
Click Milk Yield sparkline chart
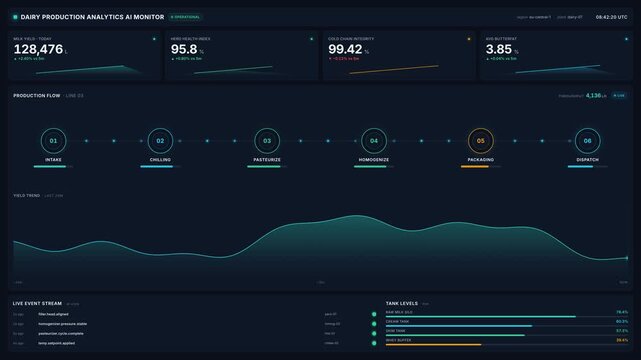[x=88, y=70]
